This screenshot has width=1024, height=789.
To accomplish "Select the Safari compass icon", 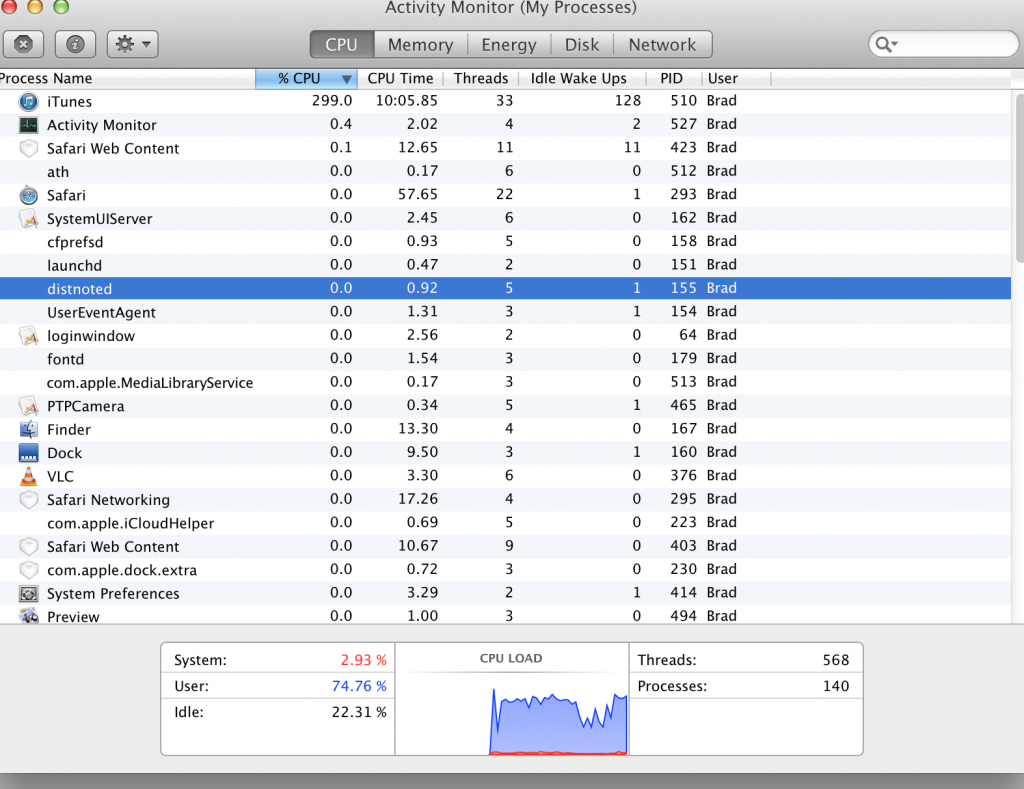I will (29, 195).
